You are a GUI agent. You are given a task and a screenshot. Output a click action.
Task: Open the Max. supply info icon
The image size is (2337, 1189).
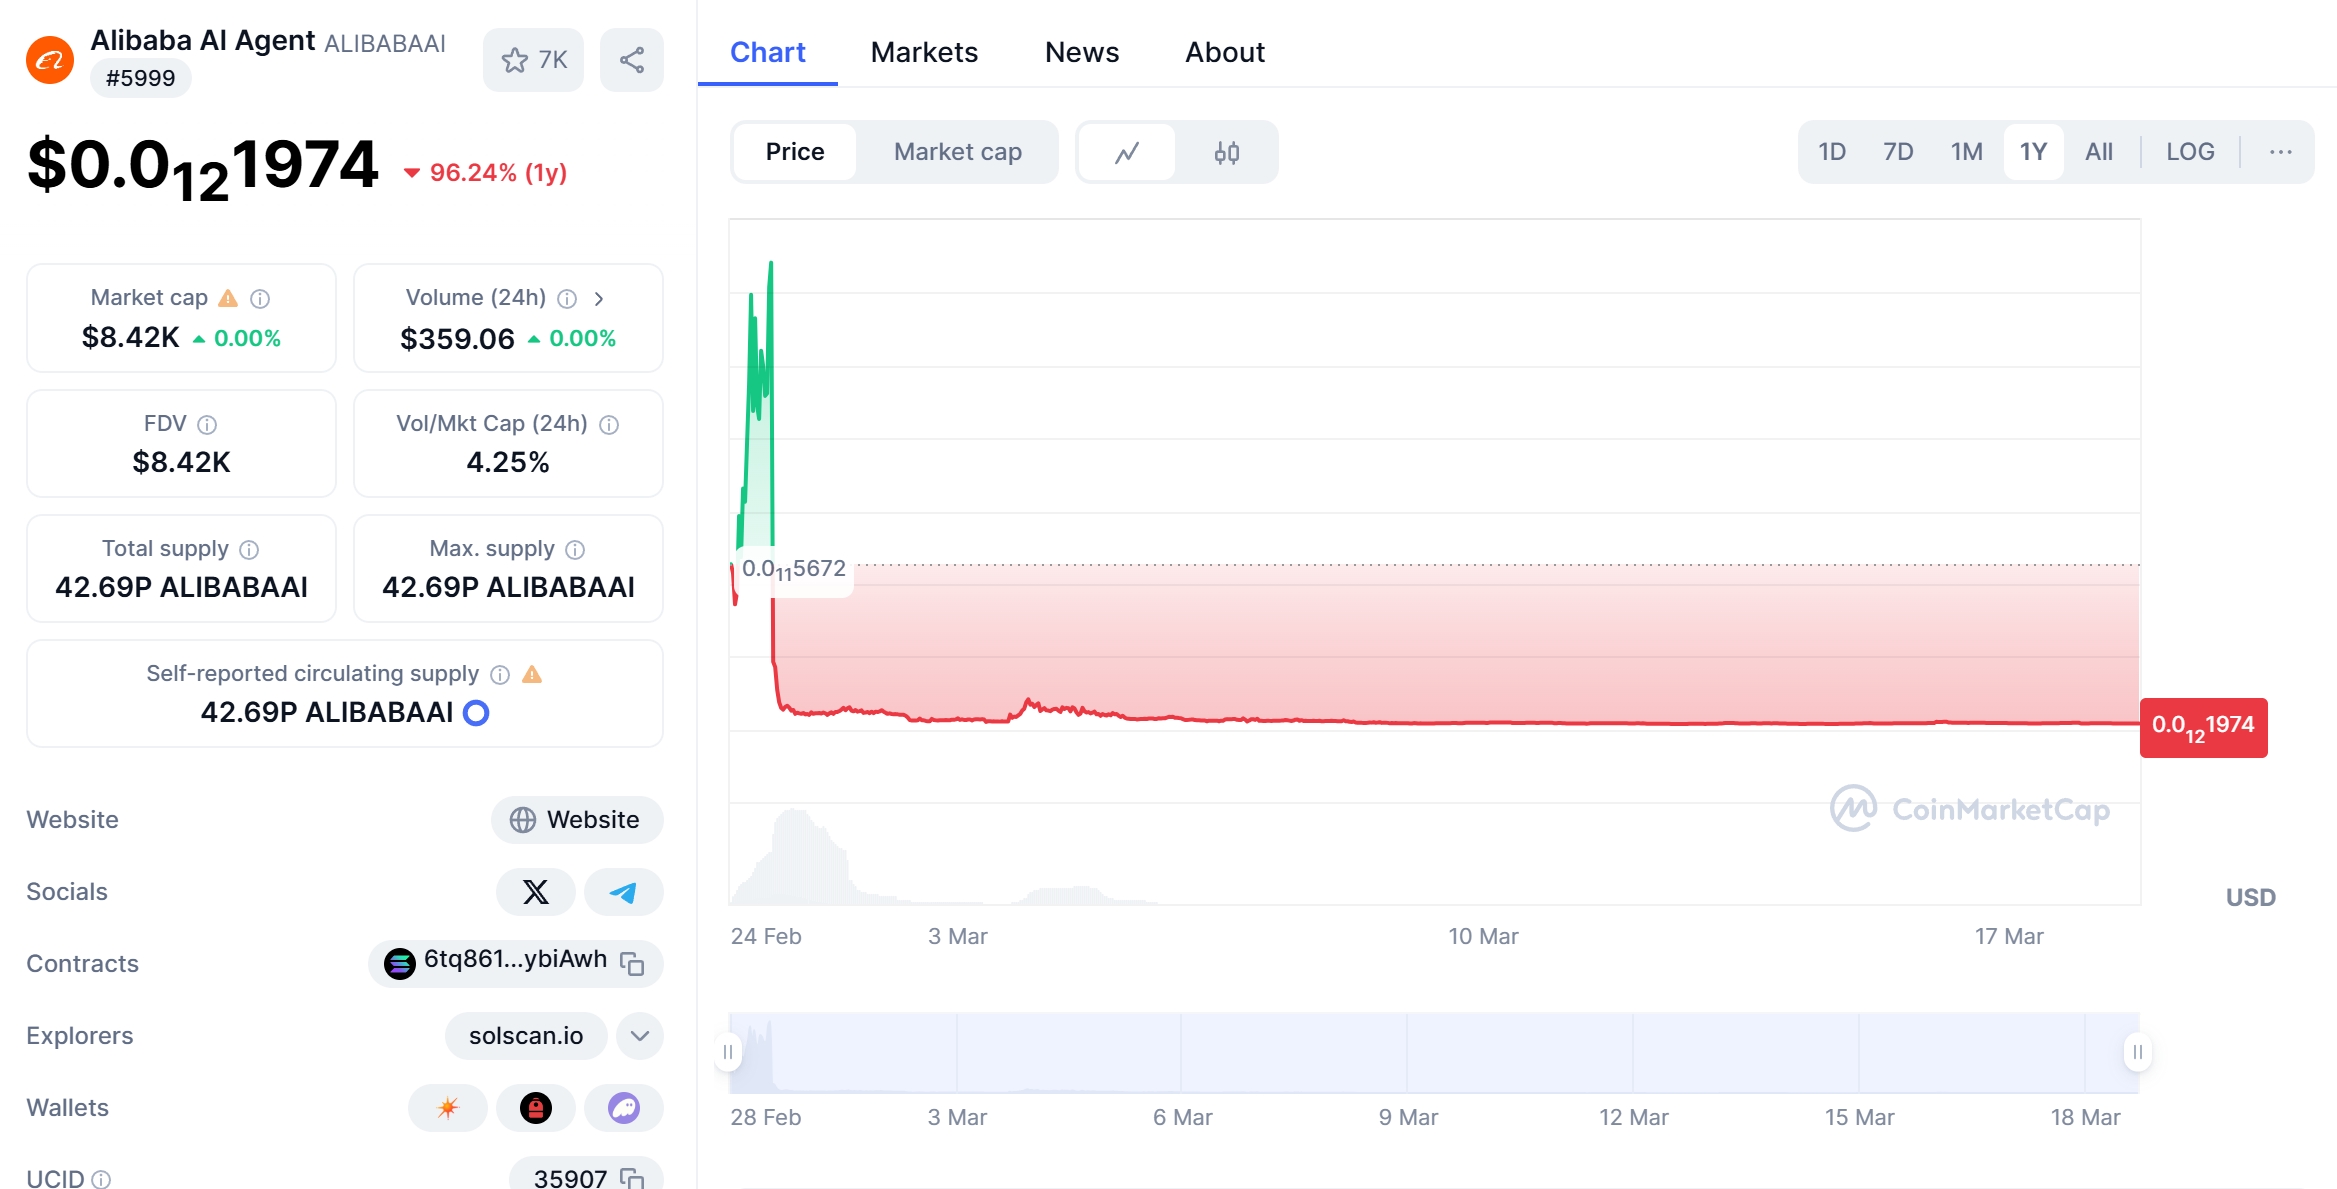[575, 549]
